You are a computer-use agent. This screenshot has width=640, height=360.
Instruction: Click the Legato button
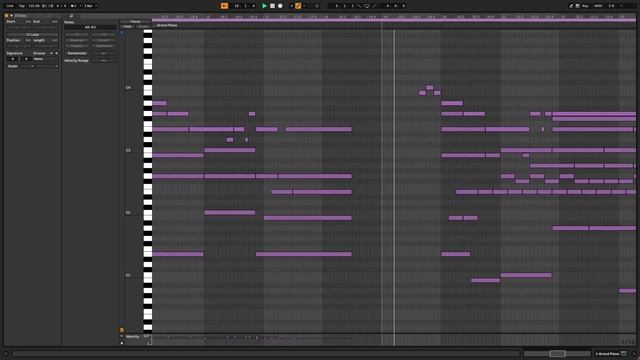(x=77, y=46)
